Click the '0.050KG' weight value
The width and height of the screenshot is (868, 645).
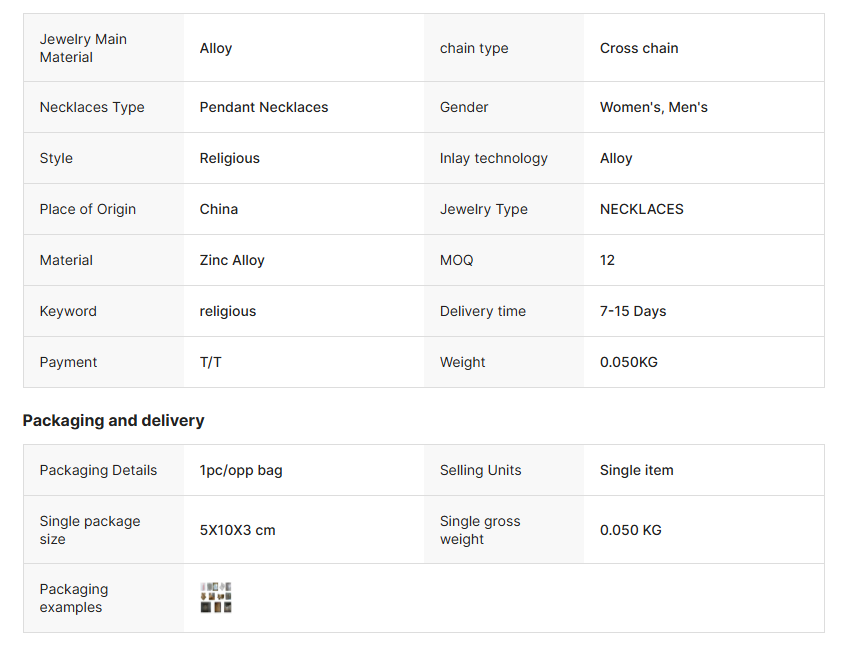click(629, 362)
